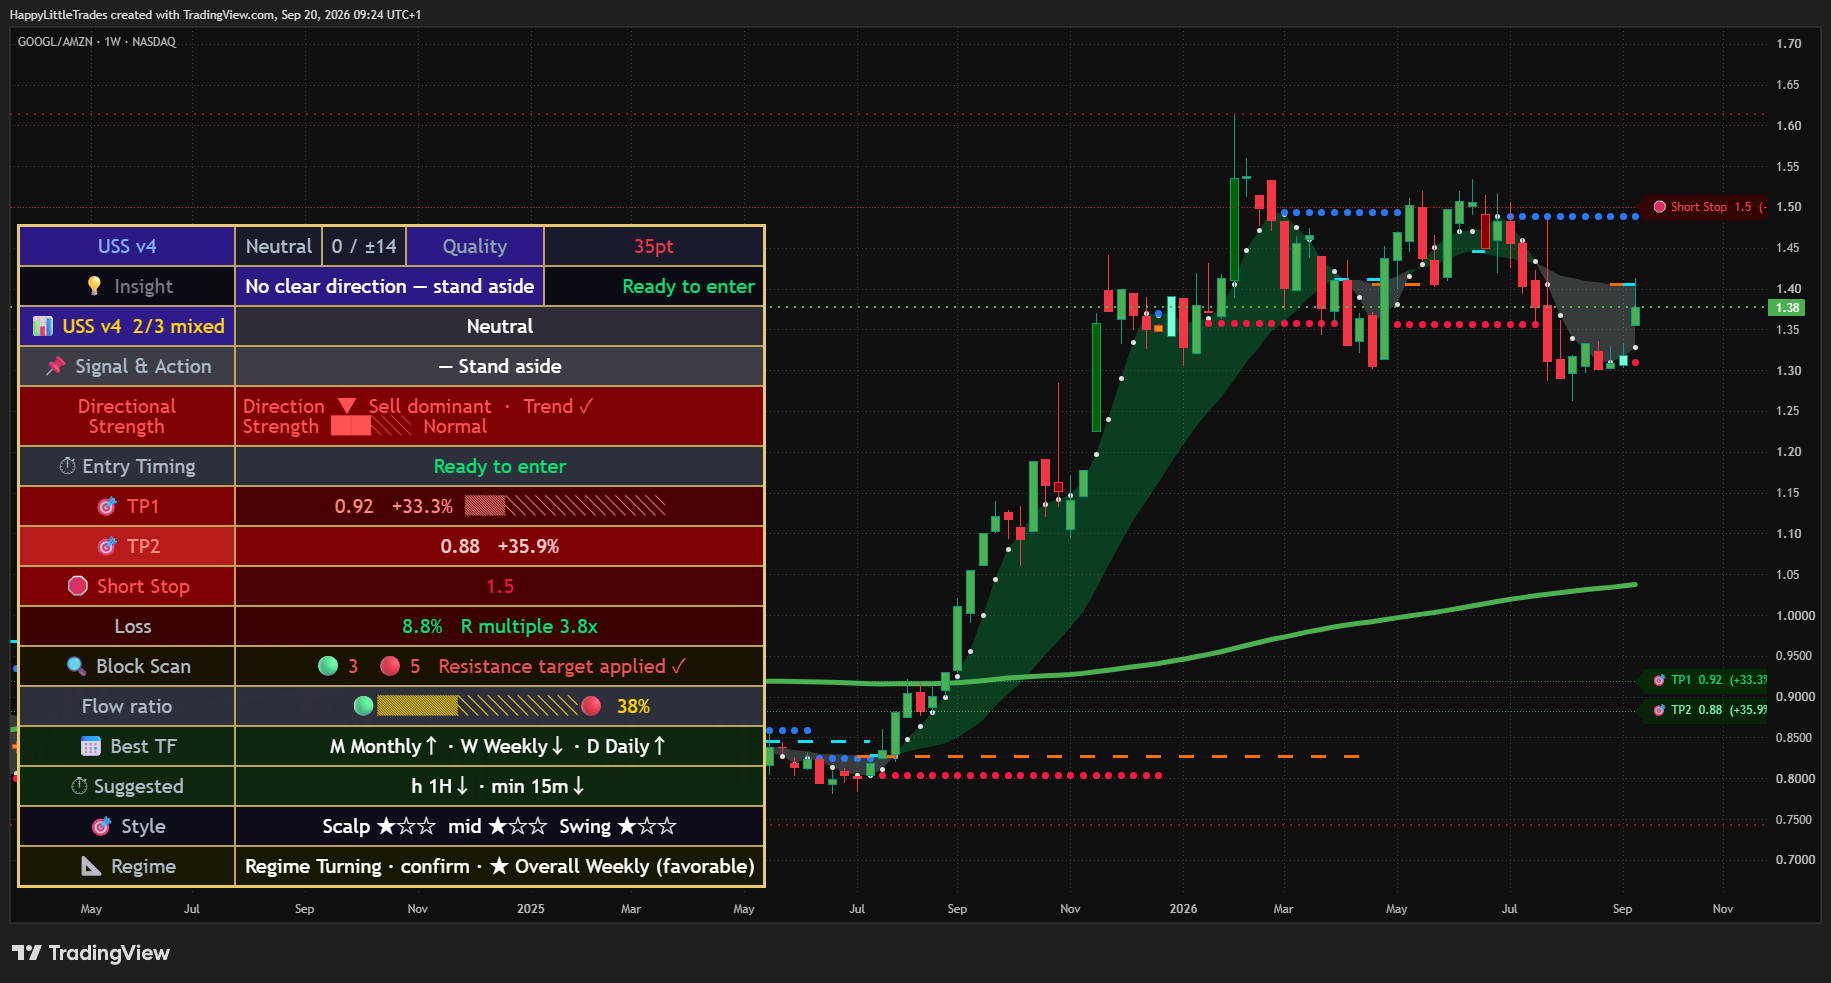Viewport: 1831px width, 983px height.
Task: Click the red circle icon beside Short Stop in table
Action: 78,586
